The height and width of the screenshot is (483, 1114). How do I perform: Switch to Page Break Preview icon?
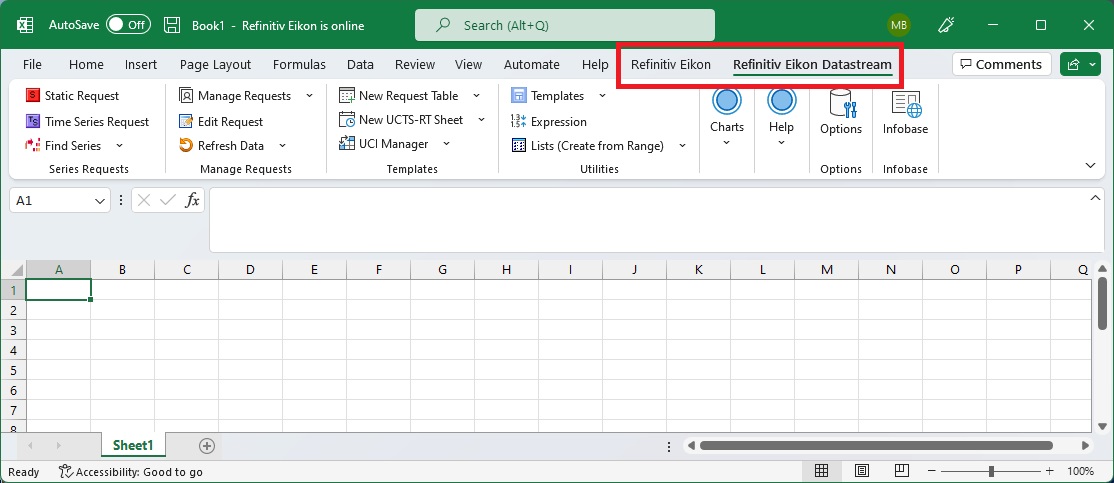902,471
